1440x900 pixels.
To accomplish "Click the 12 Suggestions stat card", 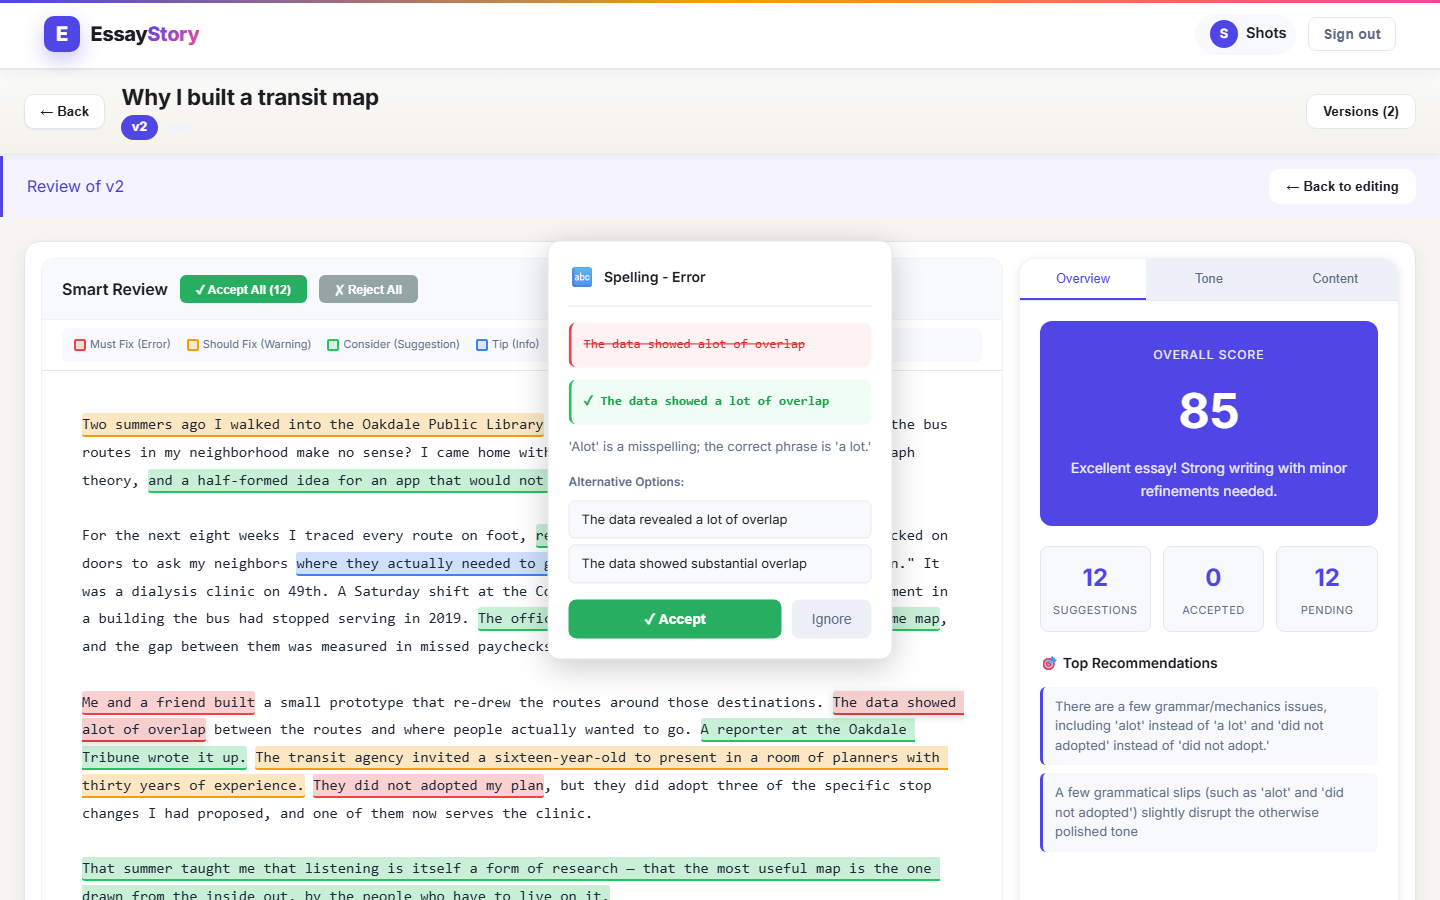I will (x=1095, y=589).
